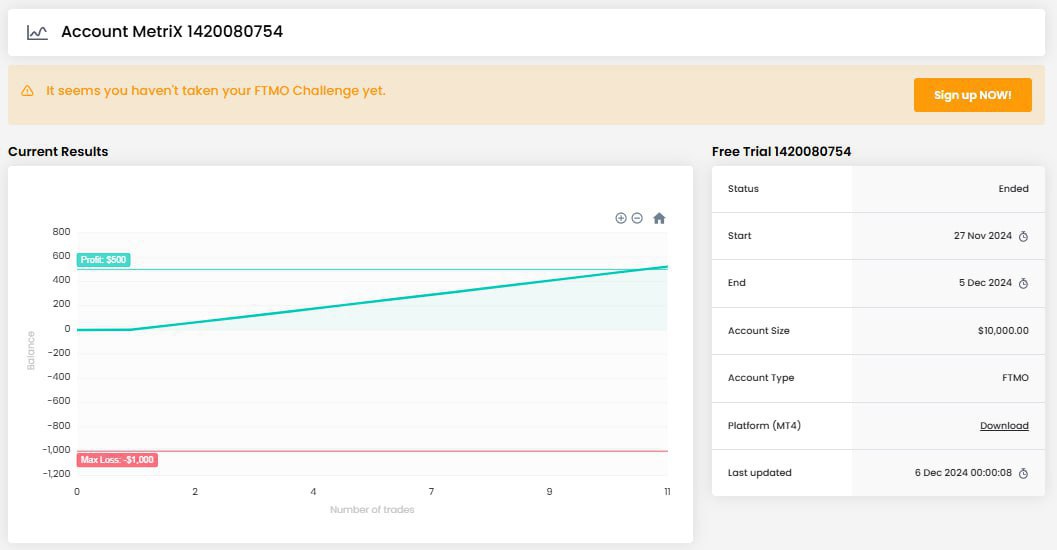Click the Account MetriX chart icon

click(x=37, y=32)
